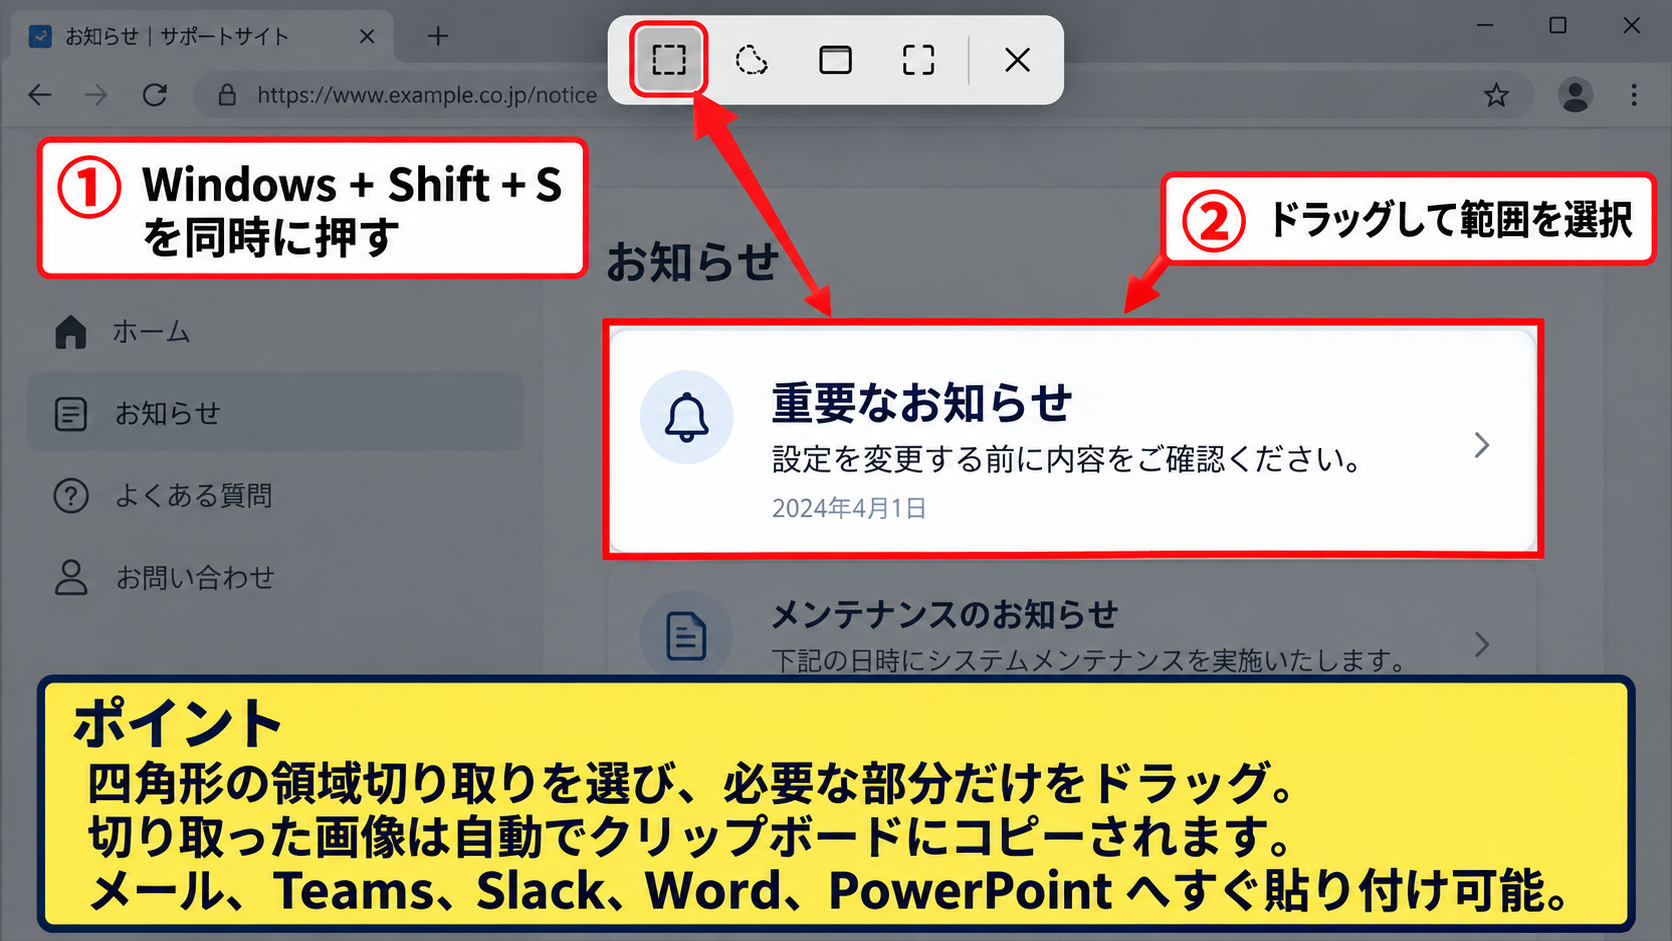Click the padlock site info icon
Viewport: 1672px width, 941px height.
click(x=227, y=95)
